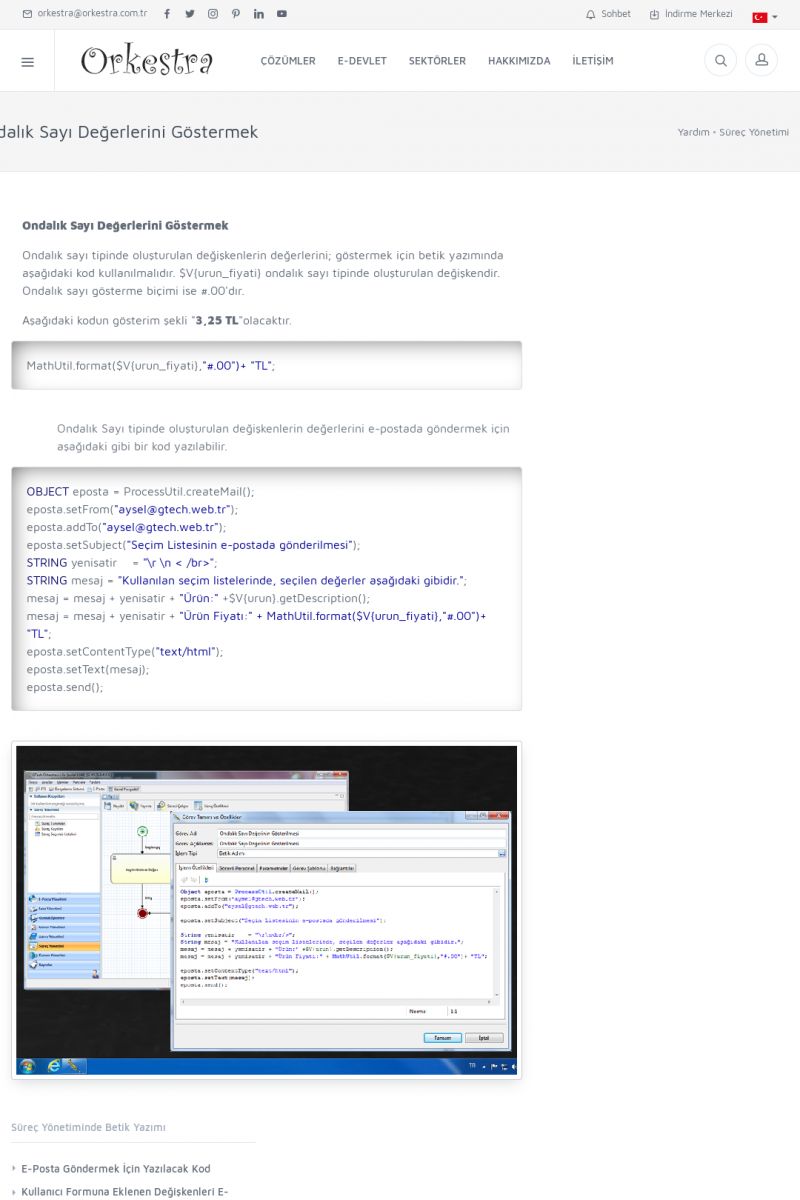This screenshot has width=800, height=1200.
Task: Click the Instagram icon
Action: [213, 14]
